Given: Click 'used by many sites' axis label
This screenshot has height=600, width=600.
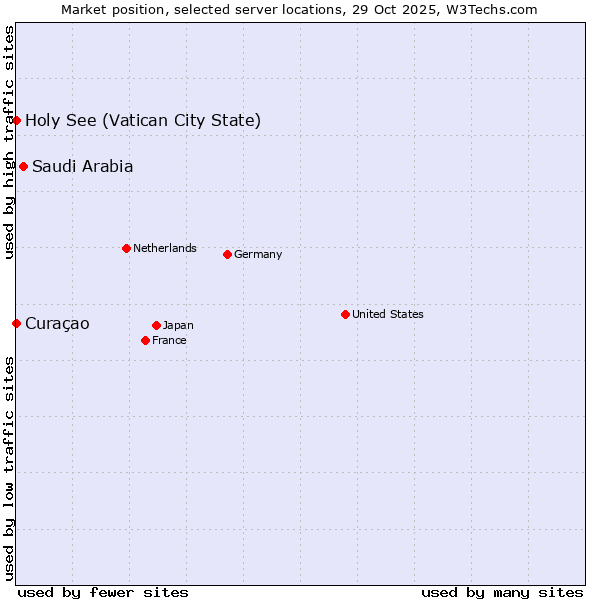Looking at the screenshot, I should point(502,592).
